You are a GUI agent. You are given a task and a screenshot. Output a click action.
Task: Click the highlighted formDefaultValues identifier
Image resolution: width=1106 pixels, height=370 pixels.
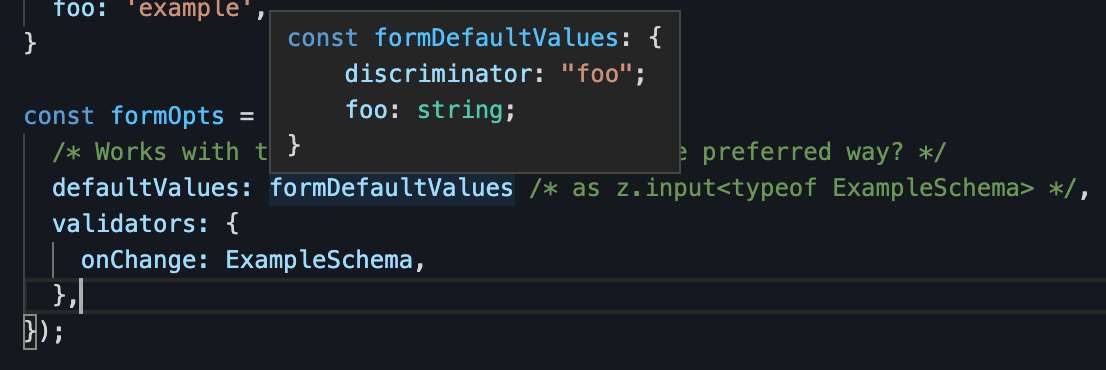tap(391, 188)
